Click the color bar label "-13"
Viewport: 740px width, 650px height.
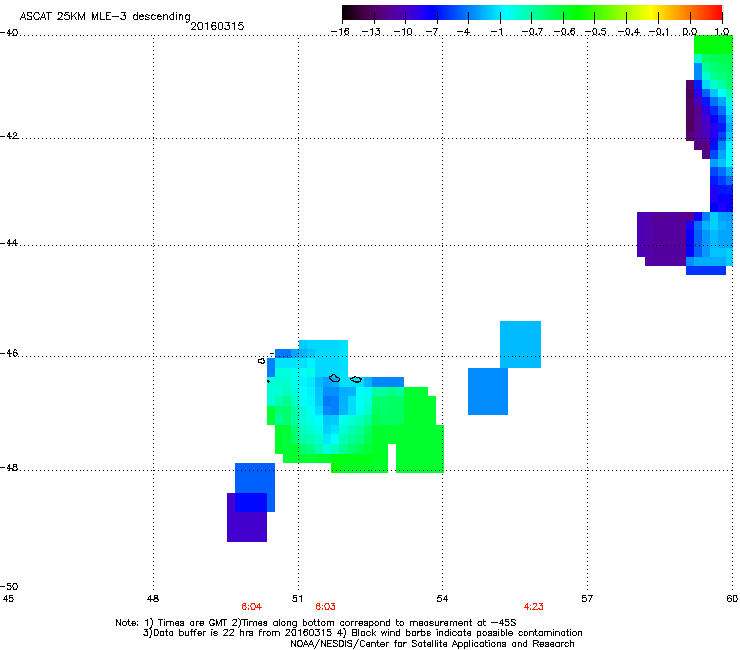(371, 32)
